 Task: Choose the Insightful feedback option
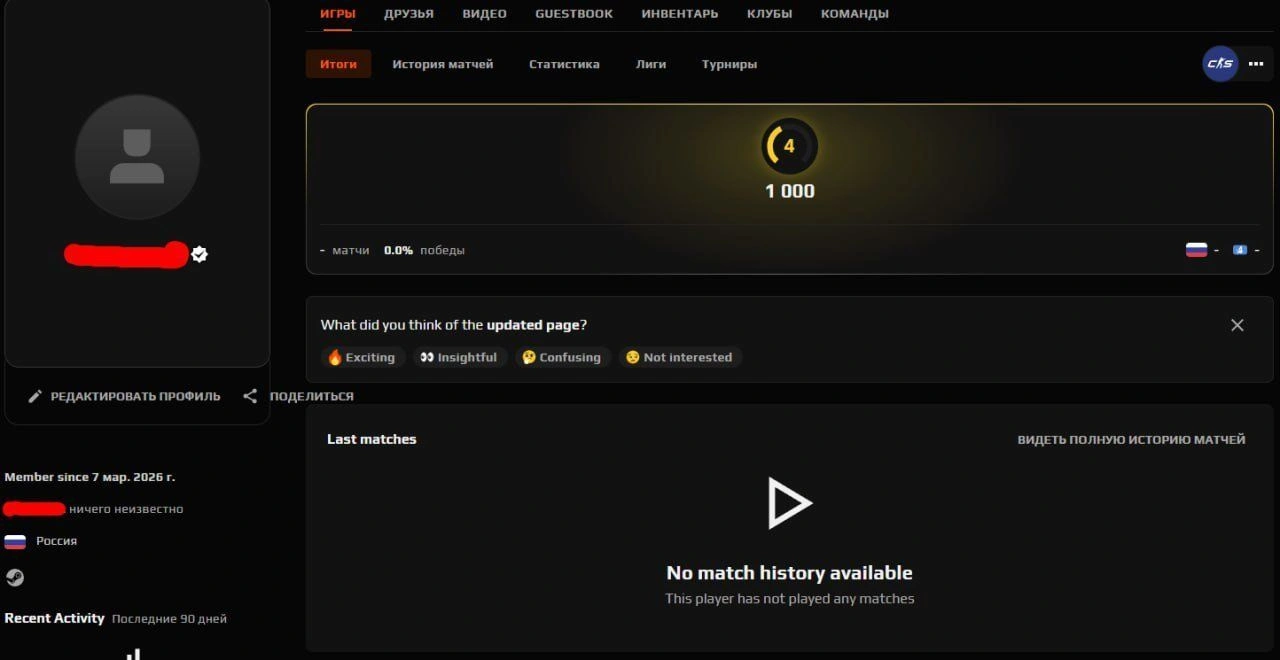[x=460, y=357]
